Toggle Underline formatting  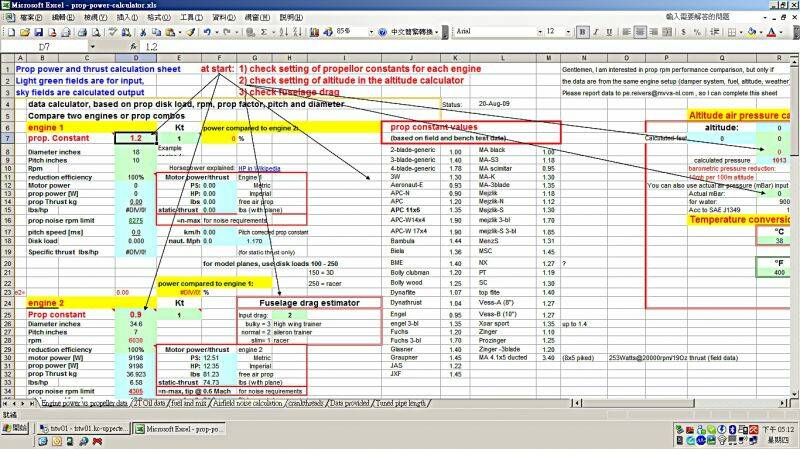tap(609, 32)
